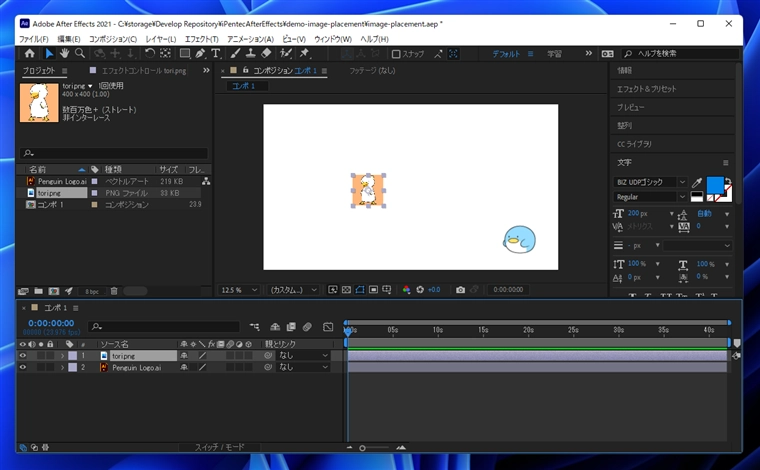760x470 pixels.
Task: Select the Rectangle shape tool
Action: [185, 54]
